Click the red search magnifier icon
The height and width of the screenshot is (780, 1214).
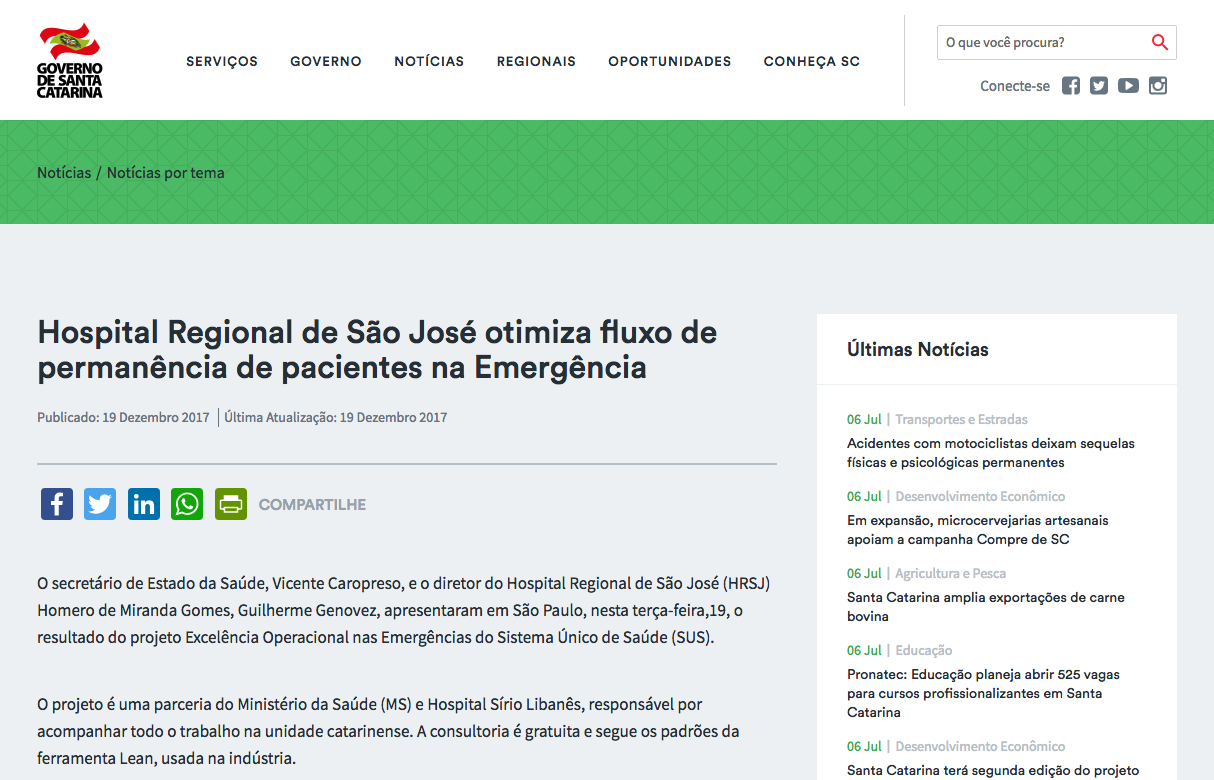click(x=1160, y=42)
